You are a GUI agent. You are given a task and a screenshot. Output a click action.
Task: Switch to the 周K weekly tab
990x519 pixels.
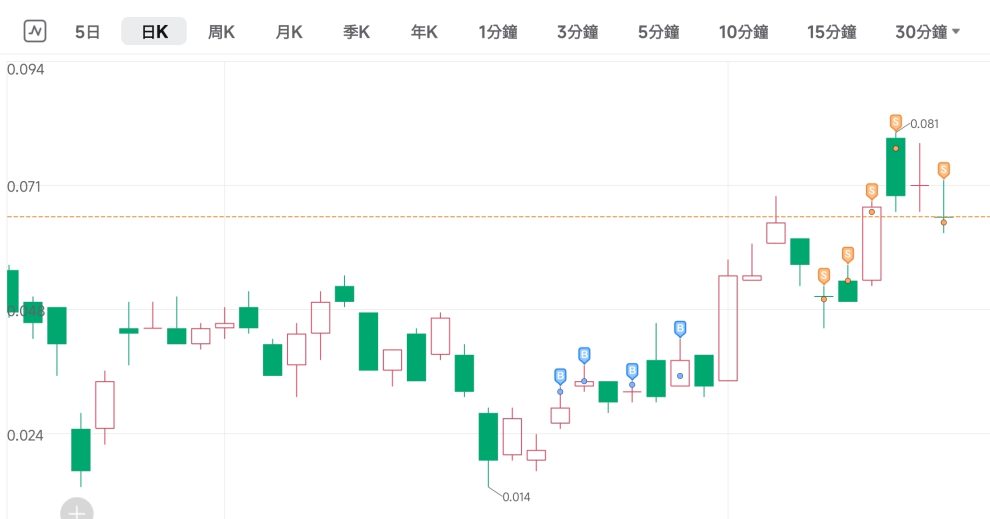tap(221, 32)
